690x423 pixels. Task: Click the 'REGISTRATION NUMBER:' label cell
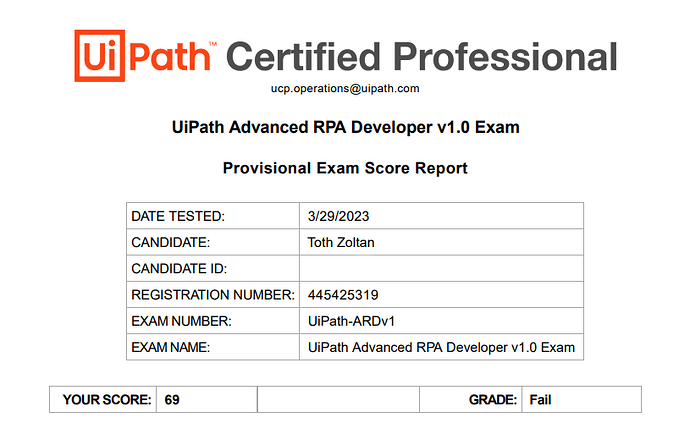(x=213, y=294)
